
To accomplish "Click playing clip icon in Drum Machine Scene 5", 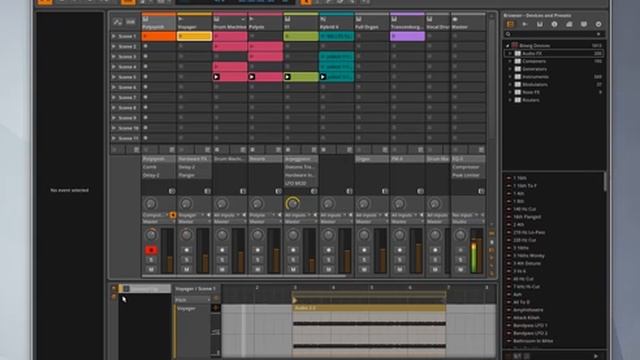I will click(216, 77).
